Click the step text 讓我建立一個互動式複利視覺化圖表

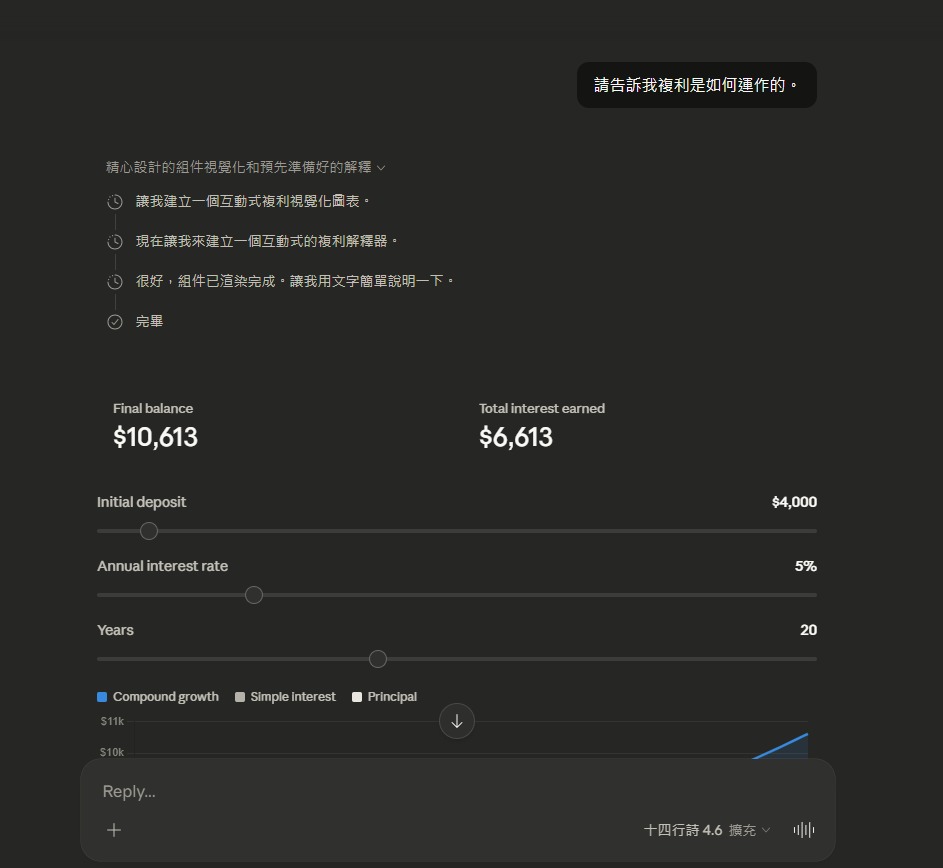253,201
